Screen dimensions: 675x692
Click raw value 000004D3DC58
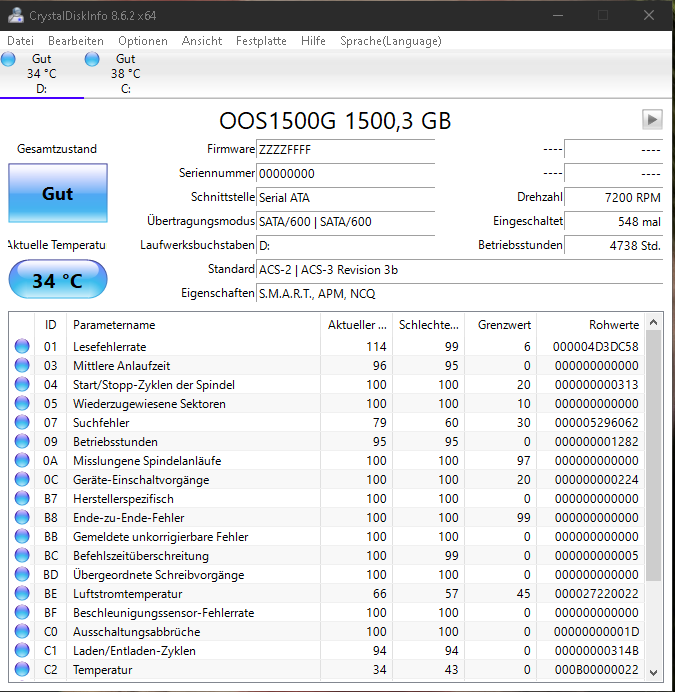596,347
